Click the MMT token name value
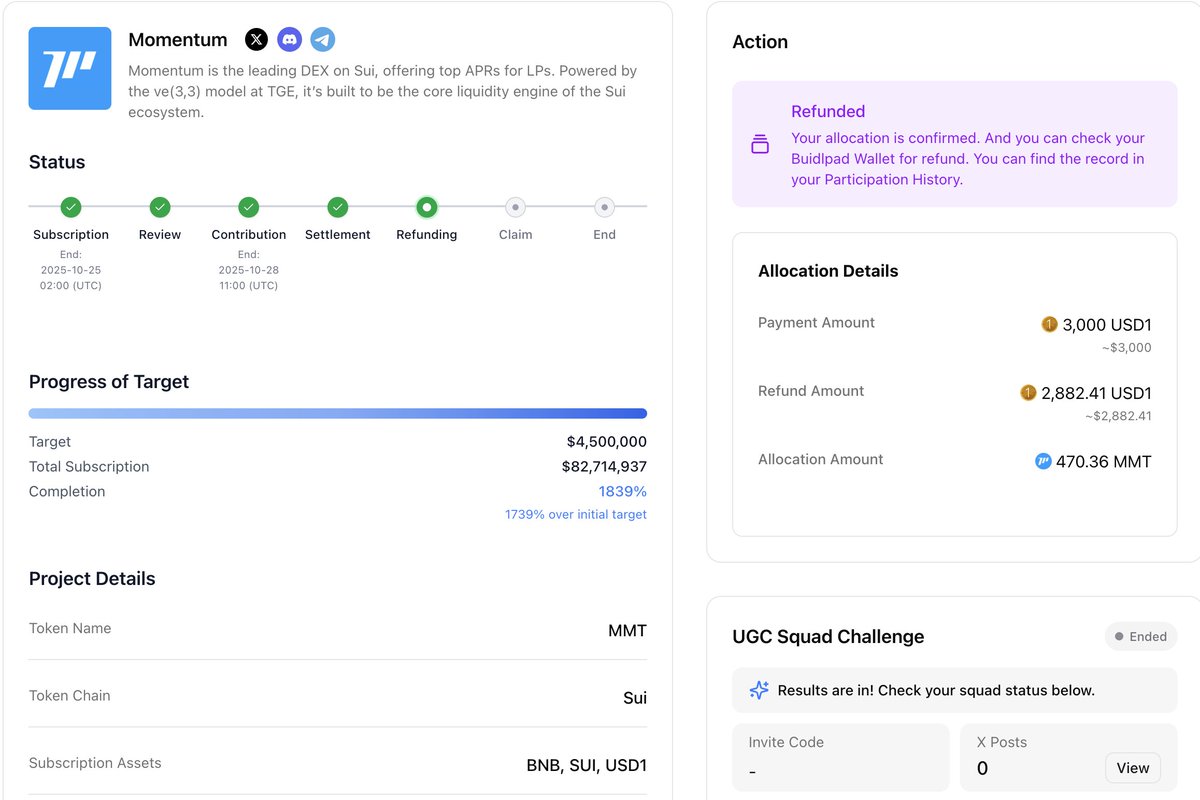This screenshot has width=1200, height=800. [x=628, y=630]
